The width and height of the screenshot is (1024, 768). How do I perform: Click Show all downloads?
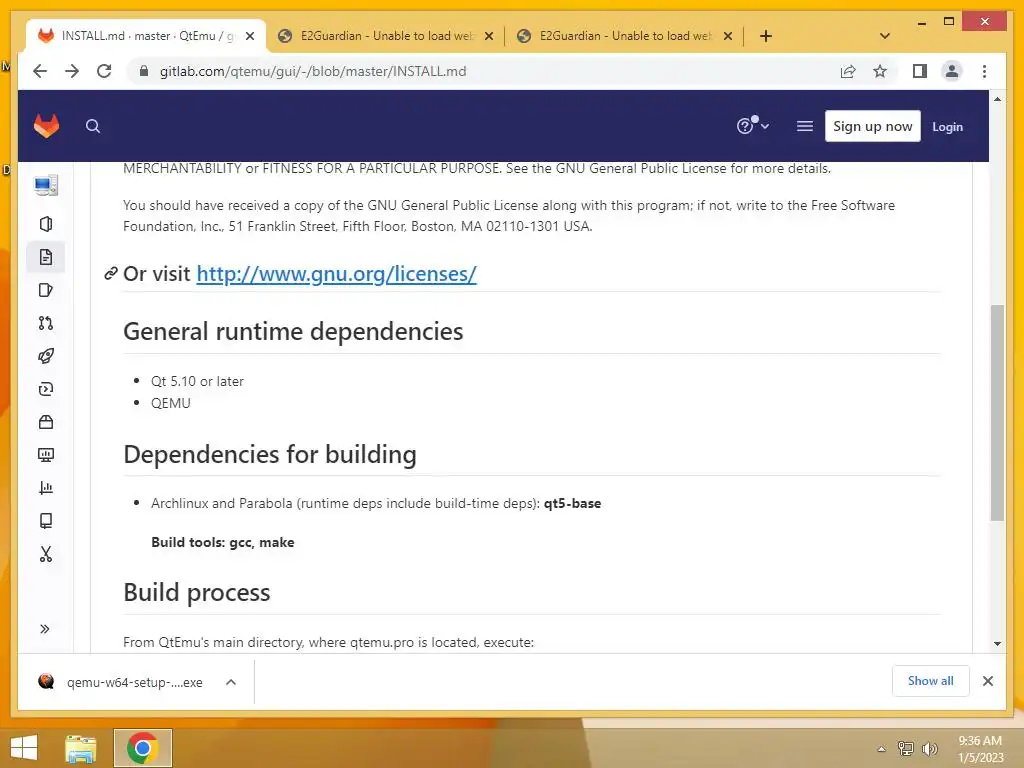coord(931,681)
